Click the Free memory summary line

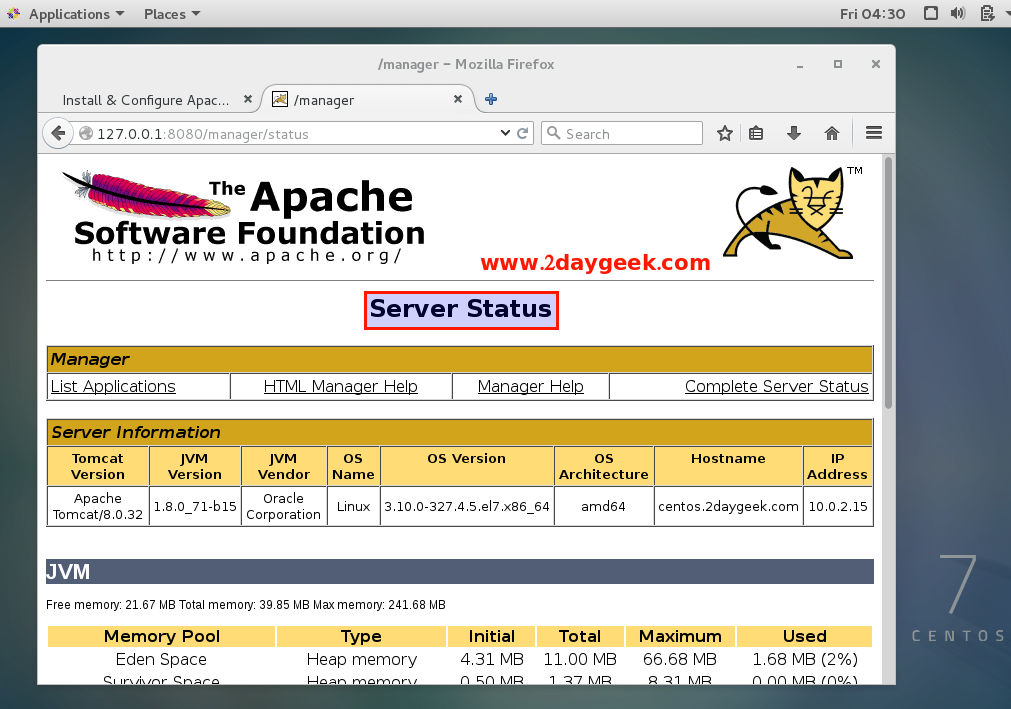(x=246, y=605)
